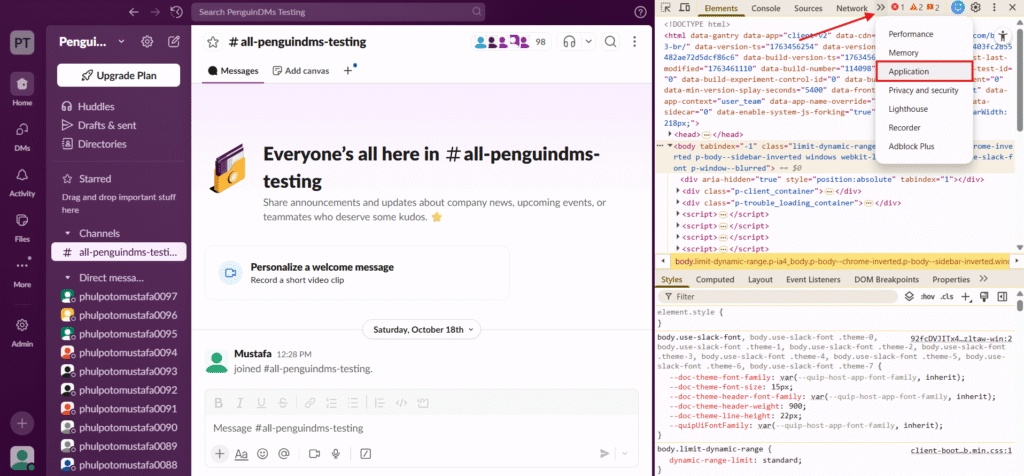Click the history clock icon
This screenshot has width=1024, height=476.
(x=177, y=11)
